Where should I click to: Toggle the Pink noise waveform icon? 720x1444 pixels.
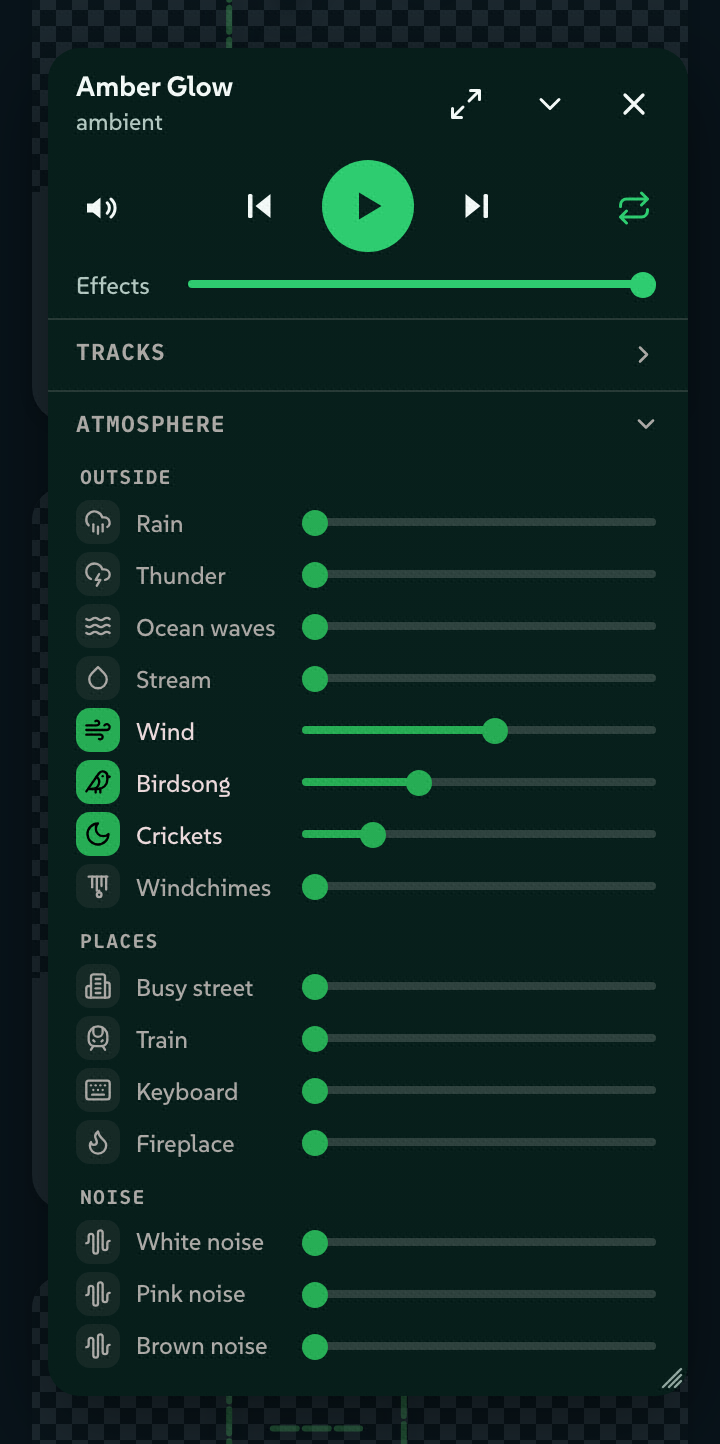tap(98, 1294)
